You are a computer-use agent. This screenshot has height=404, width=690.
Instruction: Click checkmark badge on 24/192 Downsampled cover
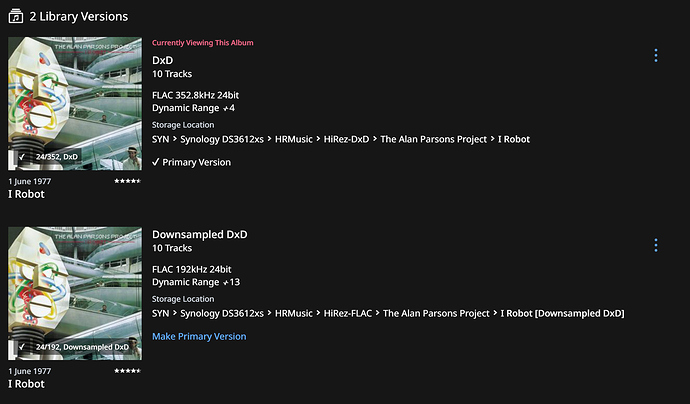[22, 347]
